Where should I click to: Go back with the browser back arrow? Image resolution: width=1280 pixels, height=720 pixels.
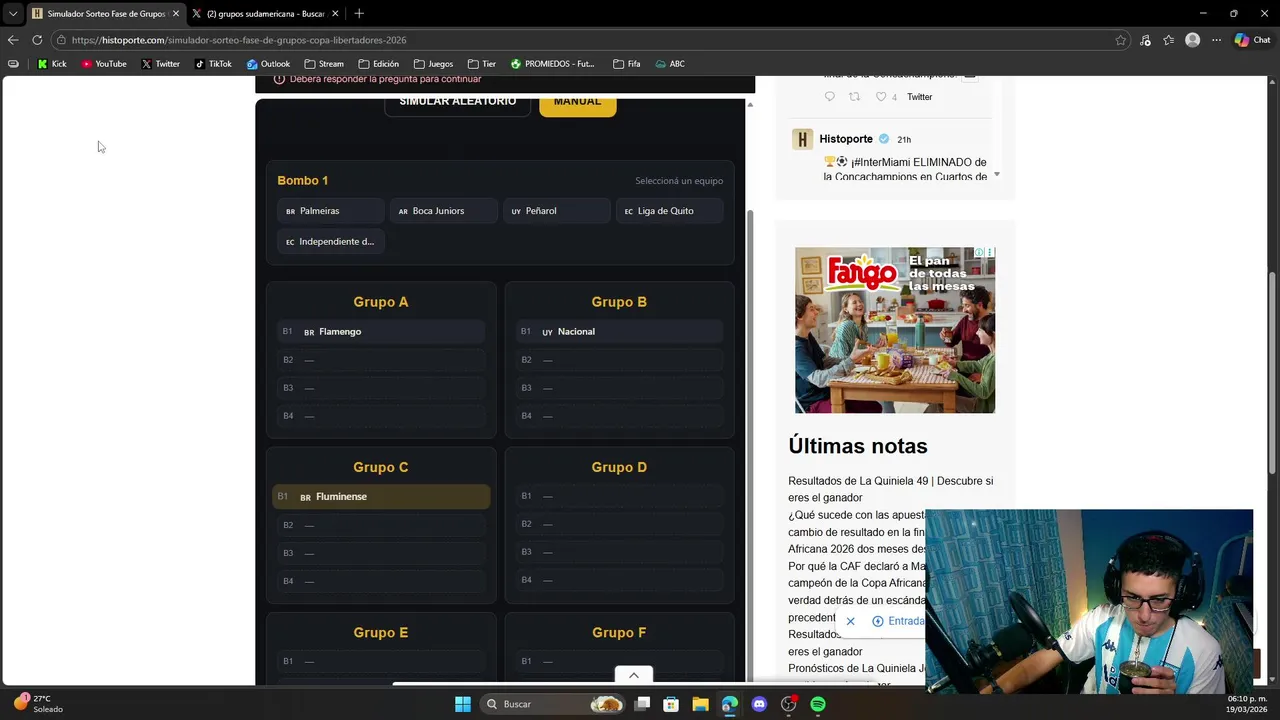point(13,40)
